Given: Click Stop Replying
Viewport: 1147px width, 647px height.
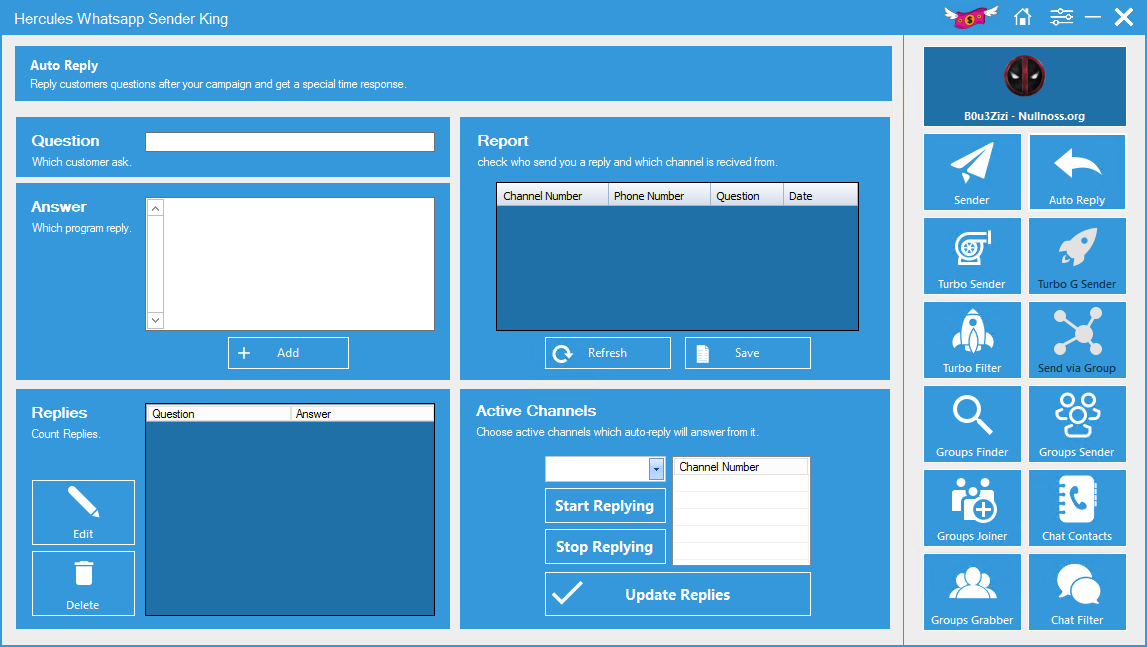Looking at the screenshot, I should [x=605, y=547].
